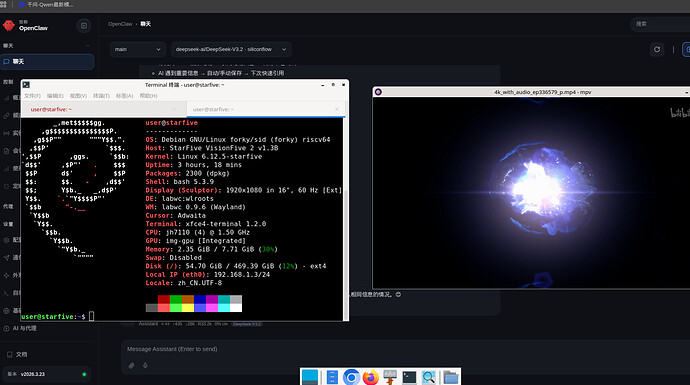This screenshot has width=690, height=385.
Task: Close the first user@starfive terminal tab
Action: tap(174, 109)
